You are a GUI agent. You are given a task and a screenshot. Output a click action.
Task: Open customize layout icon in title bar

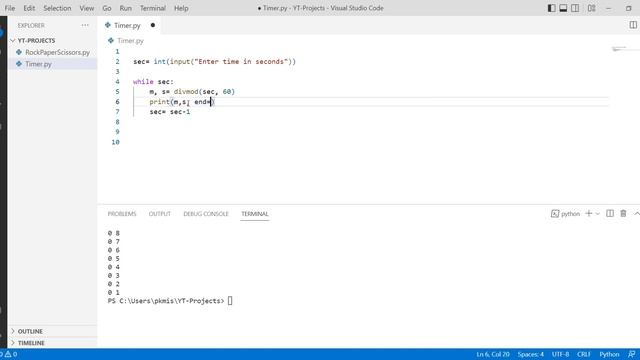(x=591, y=8)
